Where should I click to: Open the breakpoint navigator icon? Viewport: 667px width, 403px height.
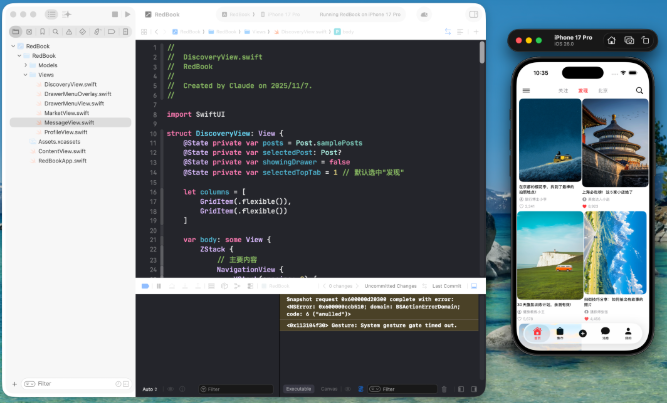pos(111,31)
